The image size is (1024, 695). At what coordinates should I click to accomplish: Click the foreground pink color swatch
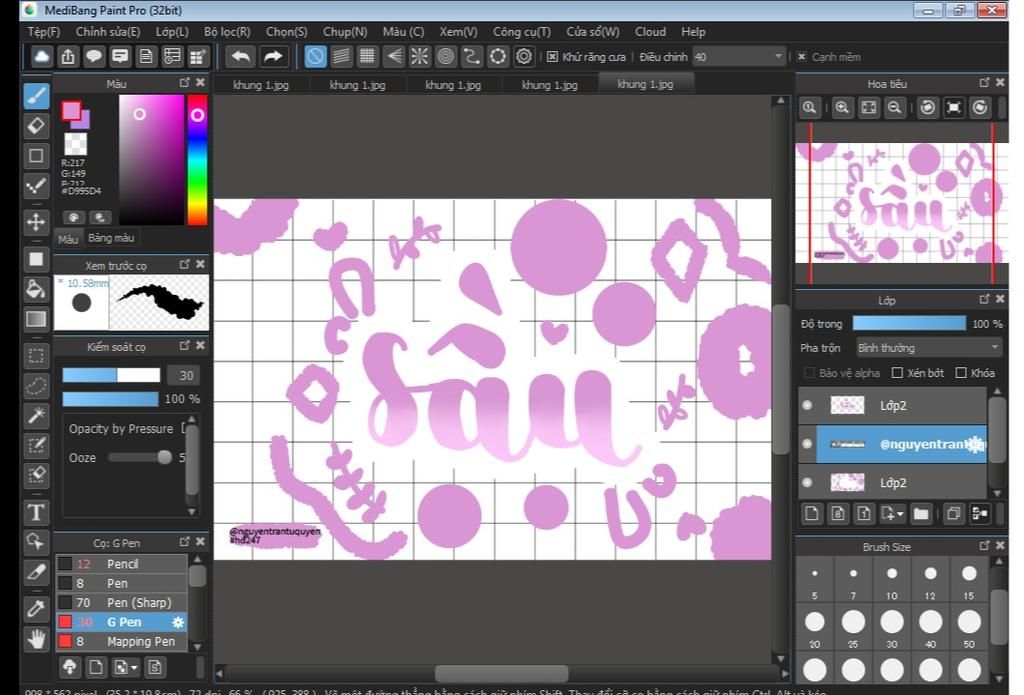coord(71,110)
